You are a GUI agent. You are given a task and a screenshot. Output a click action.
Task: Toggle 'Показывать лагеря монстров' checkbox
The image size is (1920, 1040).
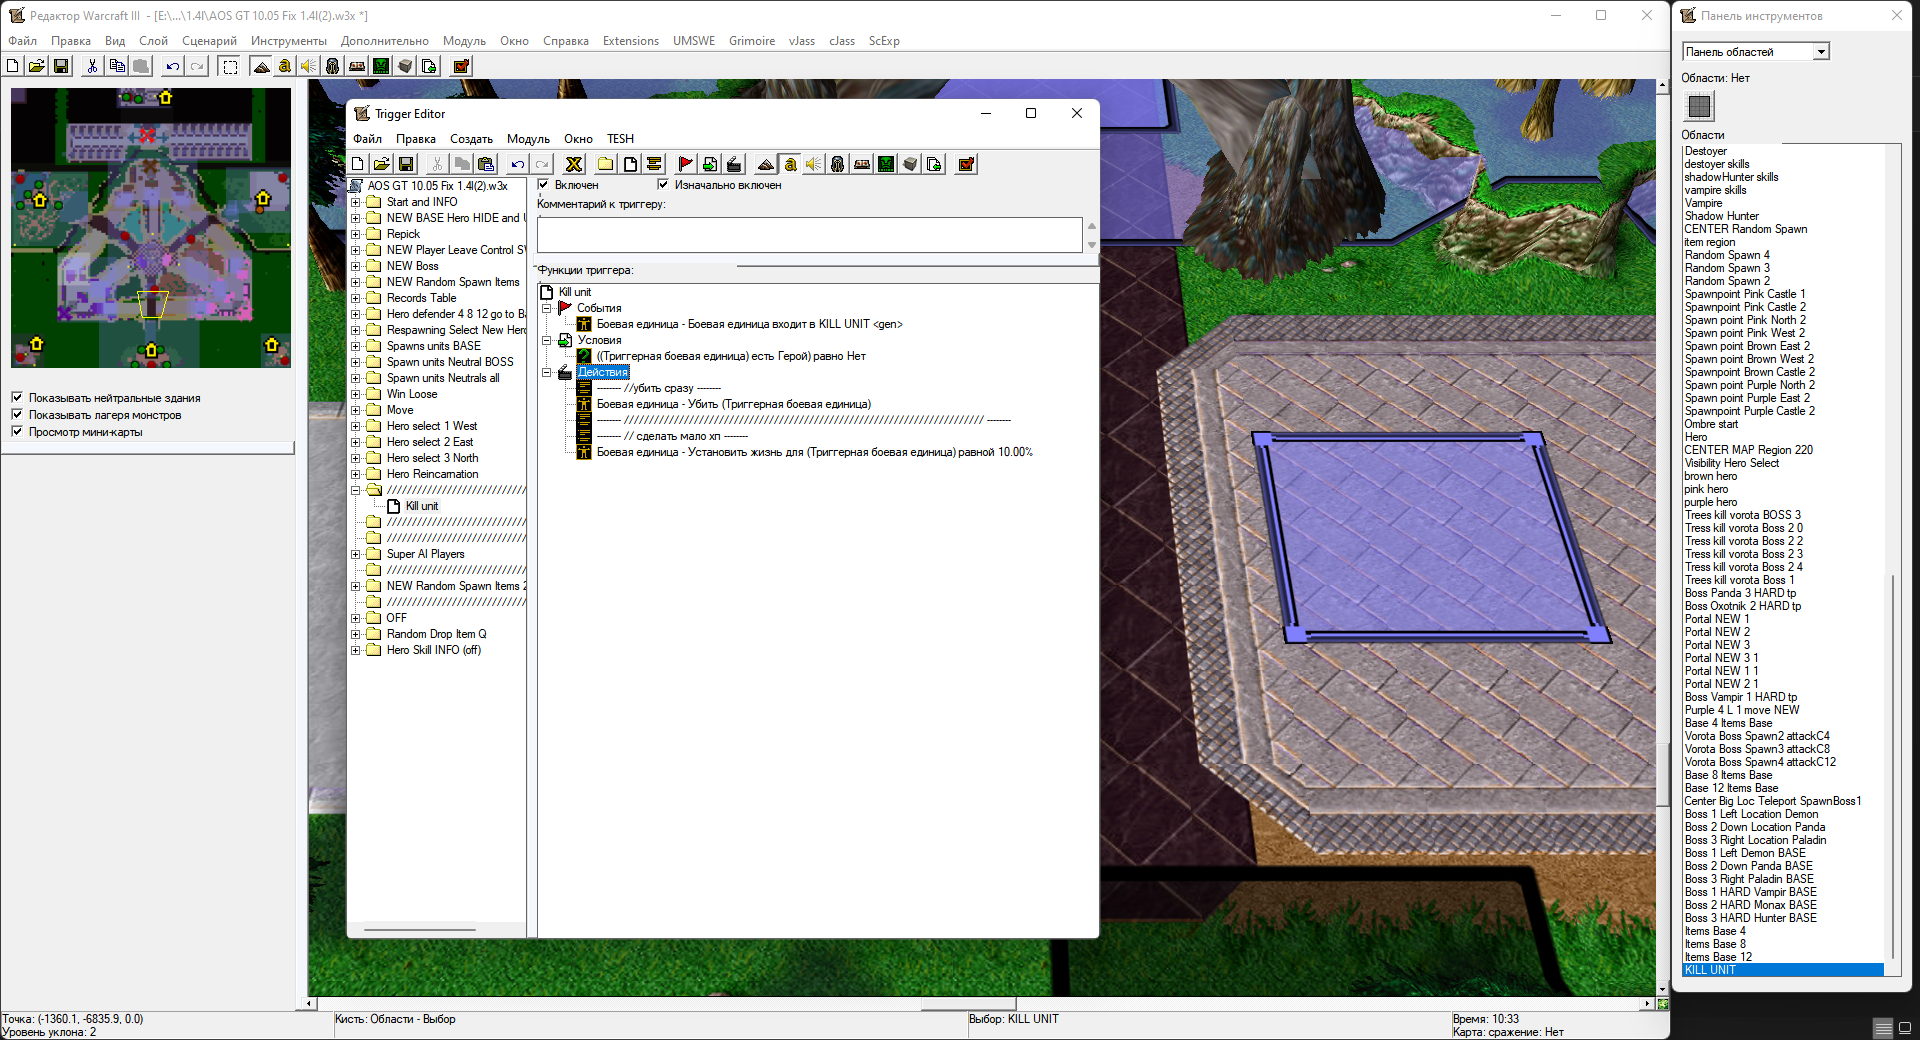tap(17, 414)
